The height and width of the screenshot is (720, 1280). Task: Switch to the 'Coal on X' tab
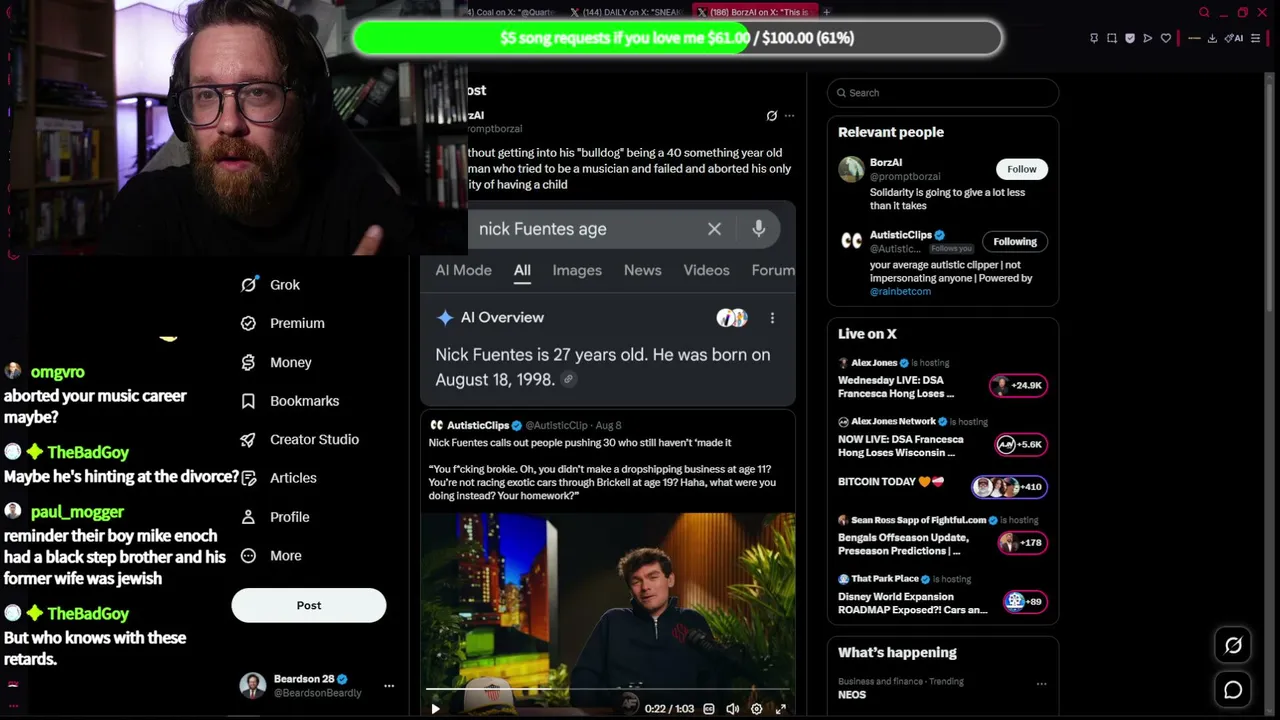(x=511, y=12)
